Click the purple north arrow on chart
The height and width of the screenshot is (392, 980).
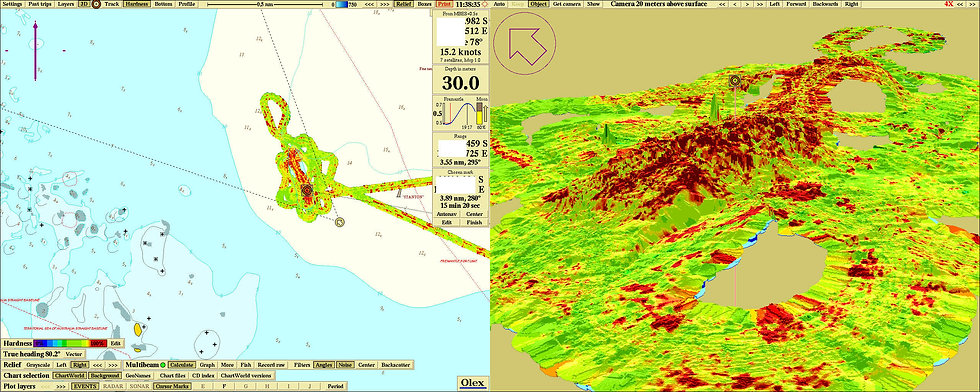tap(36, 50)
